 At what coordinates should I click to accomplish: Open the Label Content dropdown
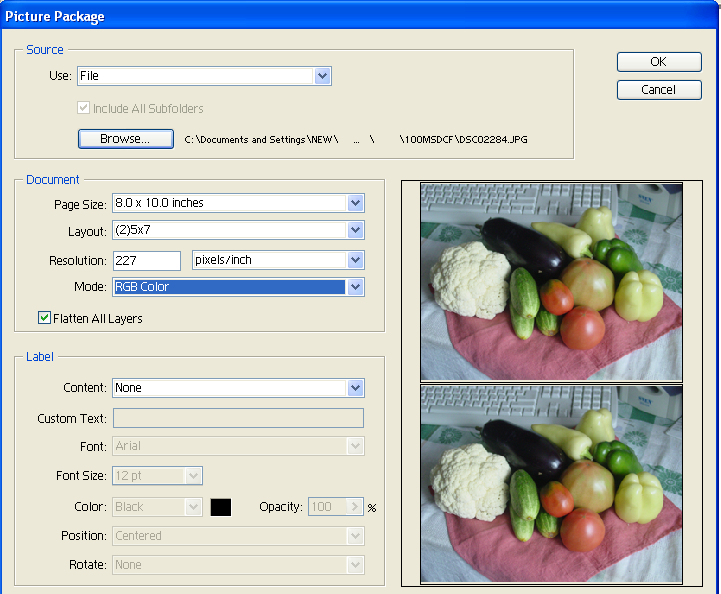coord(238,388)
